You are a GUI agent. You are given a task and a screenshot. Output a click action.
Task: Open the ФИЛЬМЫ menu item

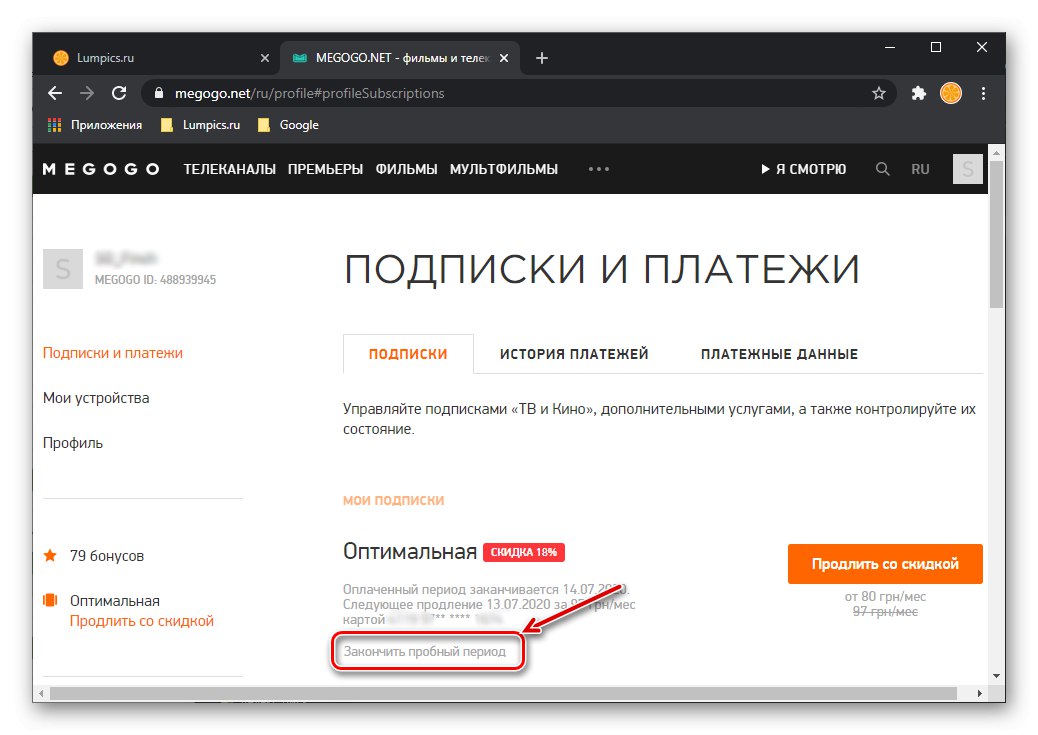click(x=406, y=170)
